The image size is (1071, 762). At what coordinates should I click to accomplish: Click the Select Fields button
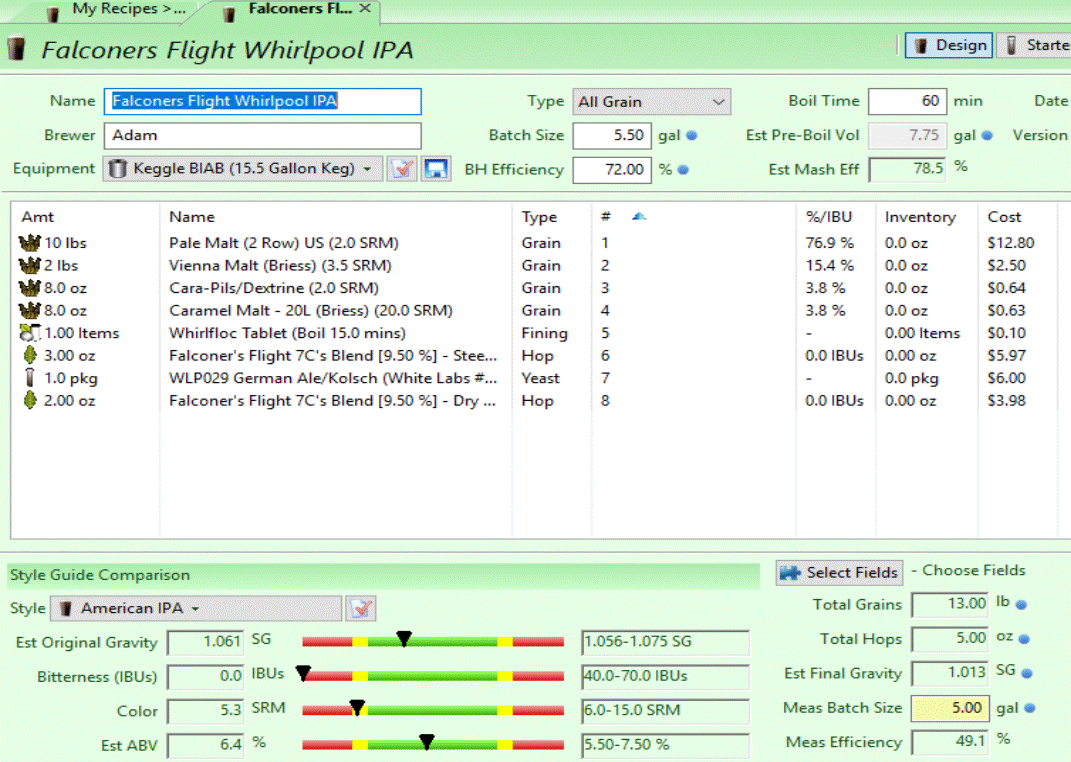tap(839, 572)
